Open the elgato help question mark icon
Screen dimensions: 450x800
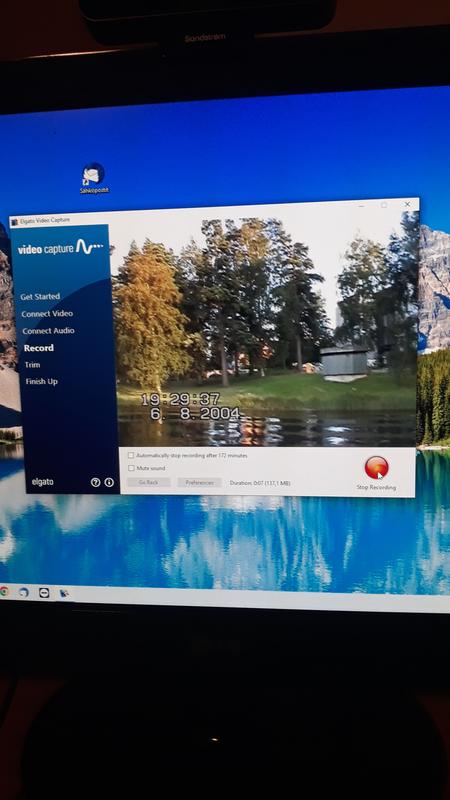coord(95,482)
